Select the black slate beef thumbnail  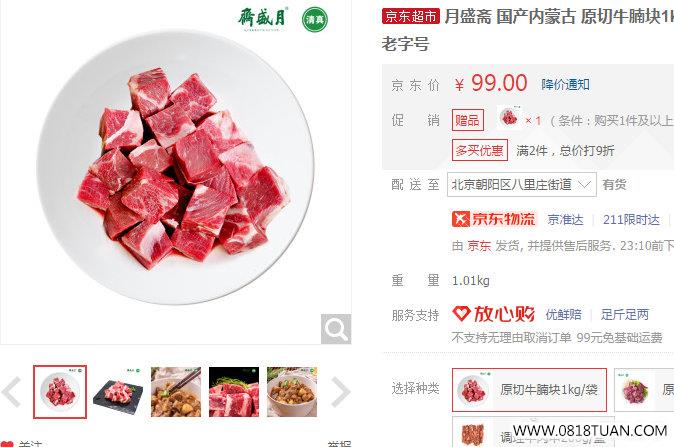pos(118,392)
